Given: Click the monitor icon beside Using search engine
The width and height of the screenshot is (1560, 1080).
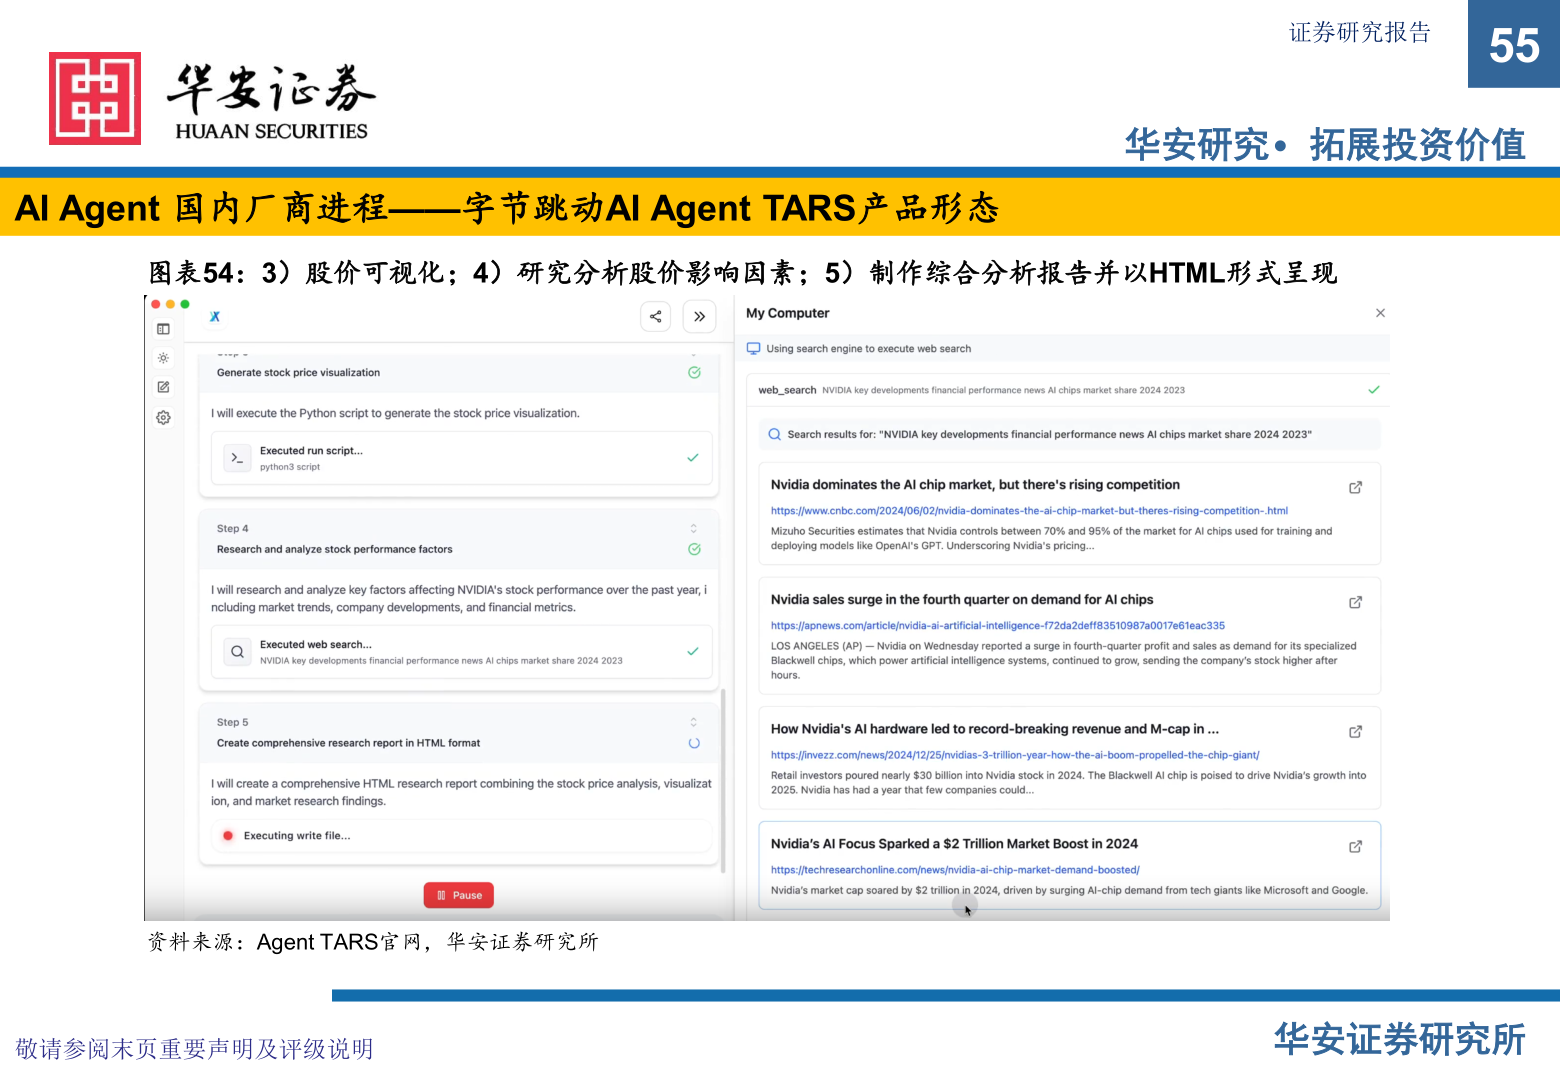Looking at the screenshot, I should coord(754,349).
